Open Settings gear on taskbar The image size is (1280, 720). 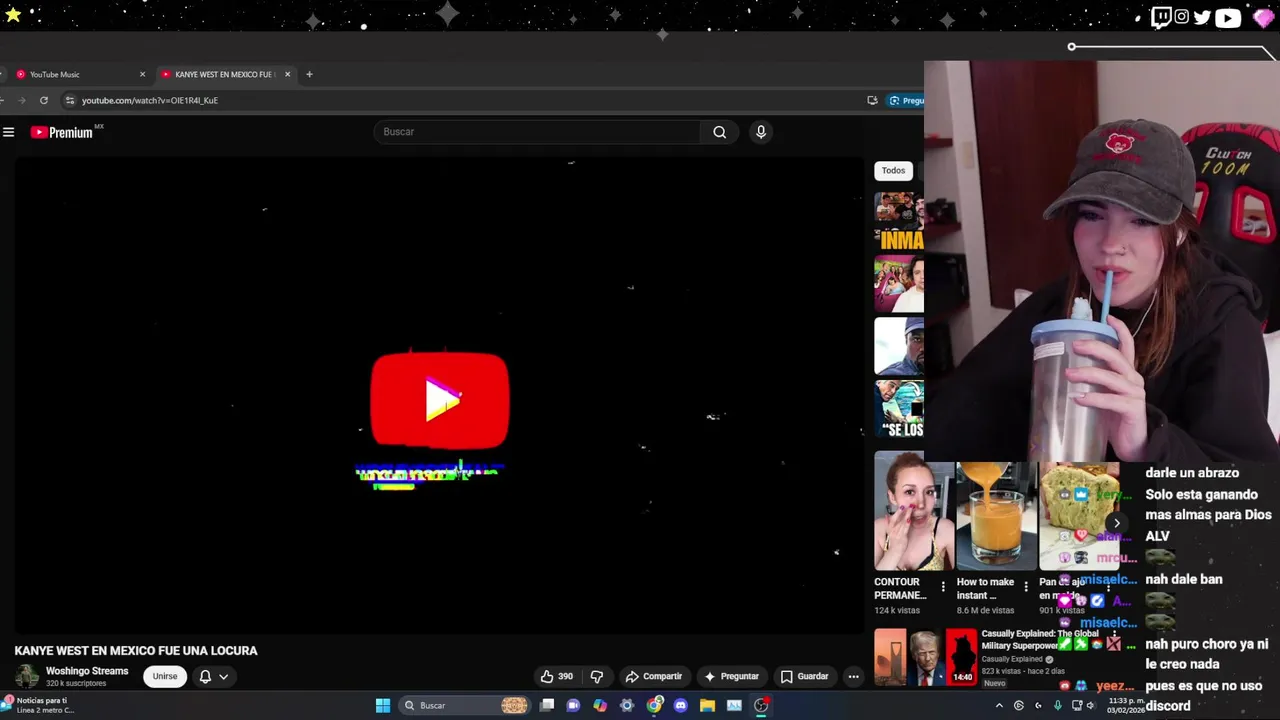point(627,705)
